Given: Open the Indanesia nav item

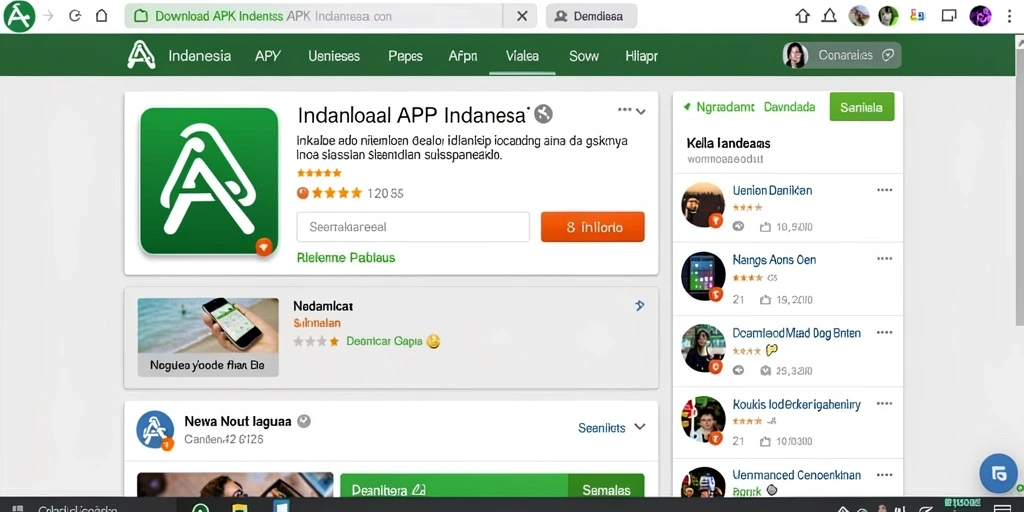Looking at the screenshot, I should point(199,56).
